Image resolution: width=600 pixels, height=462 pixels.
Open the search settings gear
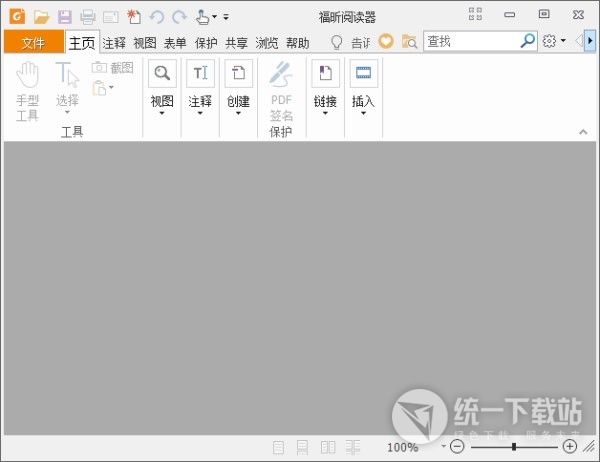click(549, 41)
